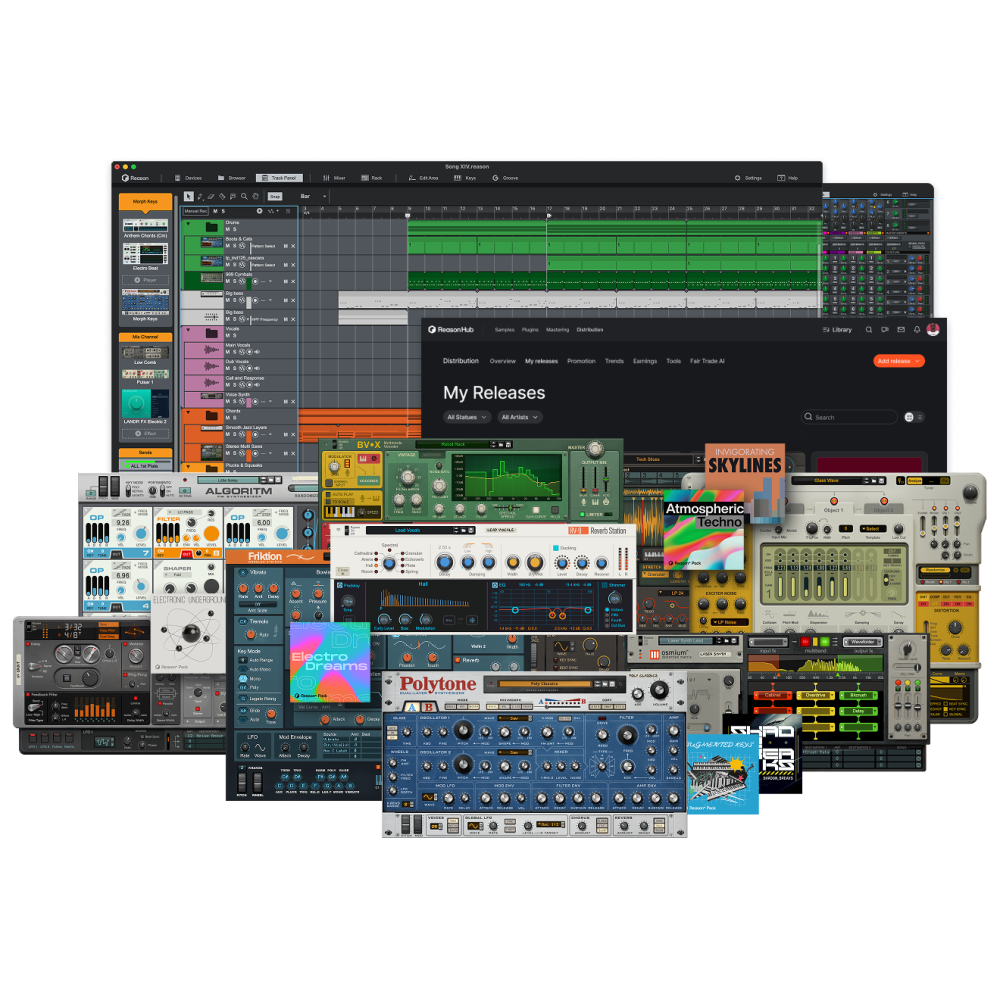Open the Bar snap value dropdown
This screenshot has height=1000, width=1000.
pos(314,196)
